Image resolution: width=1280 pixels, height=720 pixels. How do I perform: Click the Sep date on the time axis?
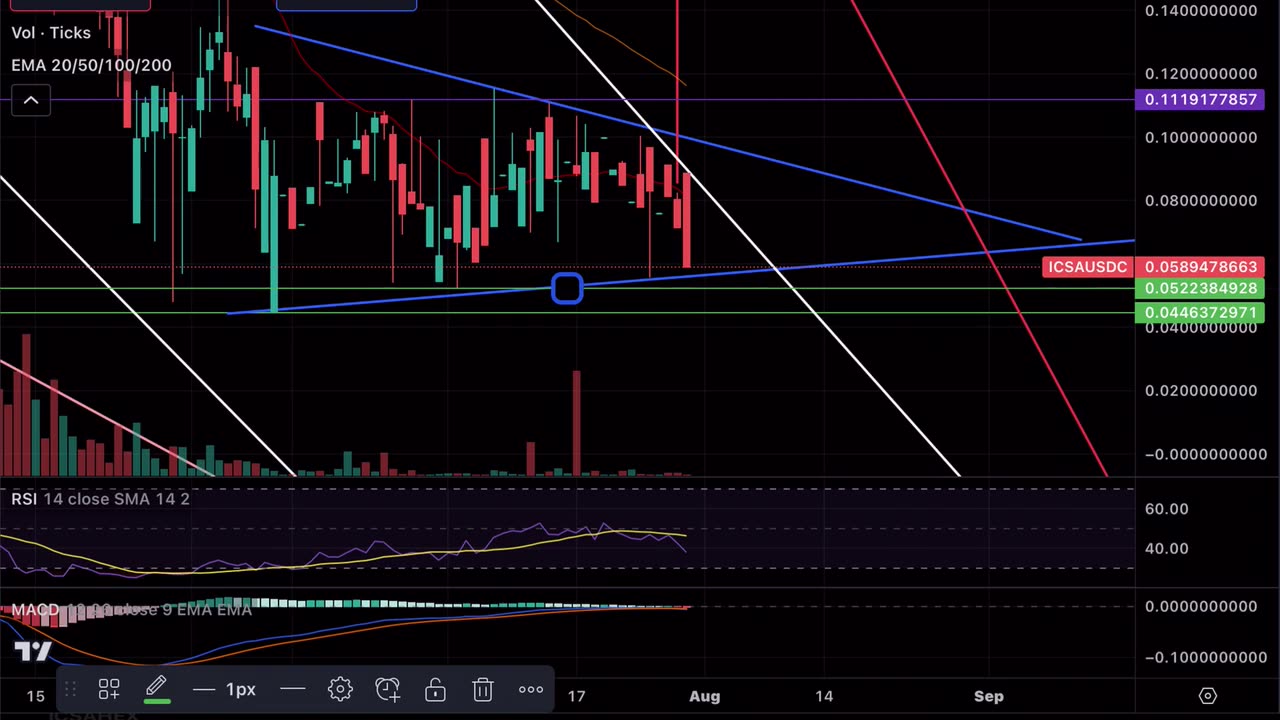click(x=988, y=696)
